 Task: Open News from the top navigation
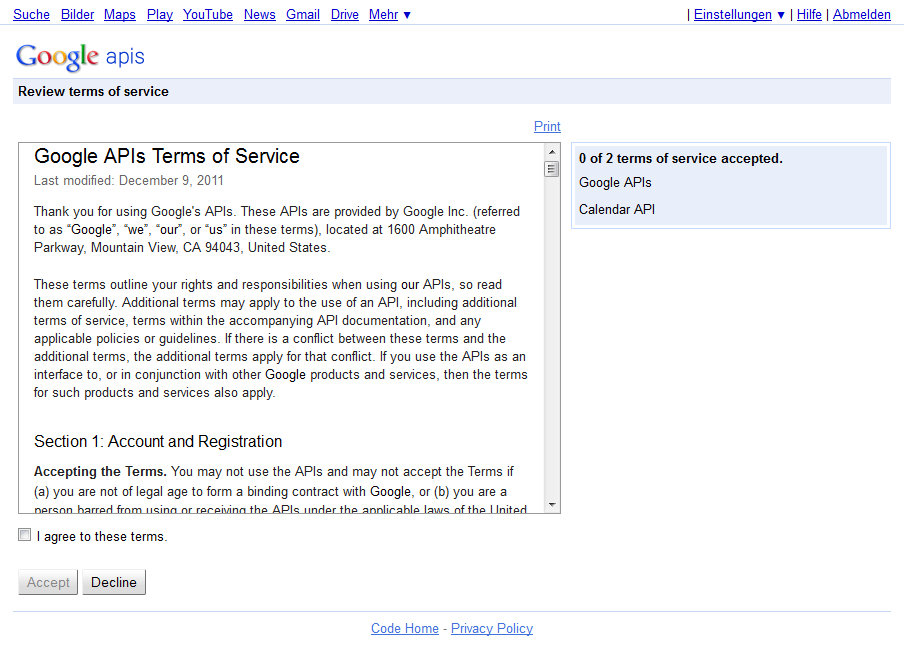pos(259,14)
